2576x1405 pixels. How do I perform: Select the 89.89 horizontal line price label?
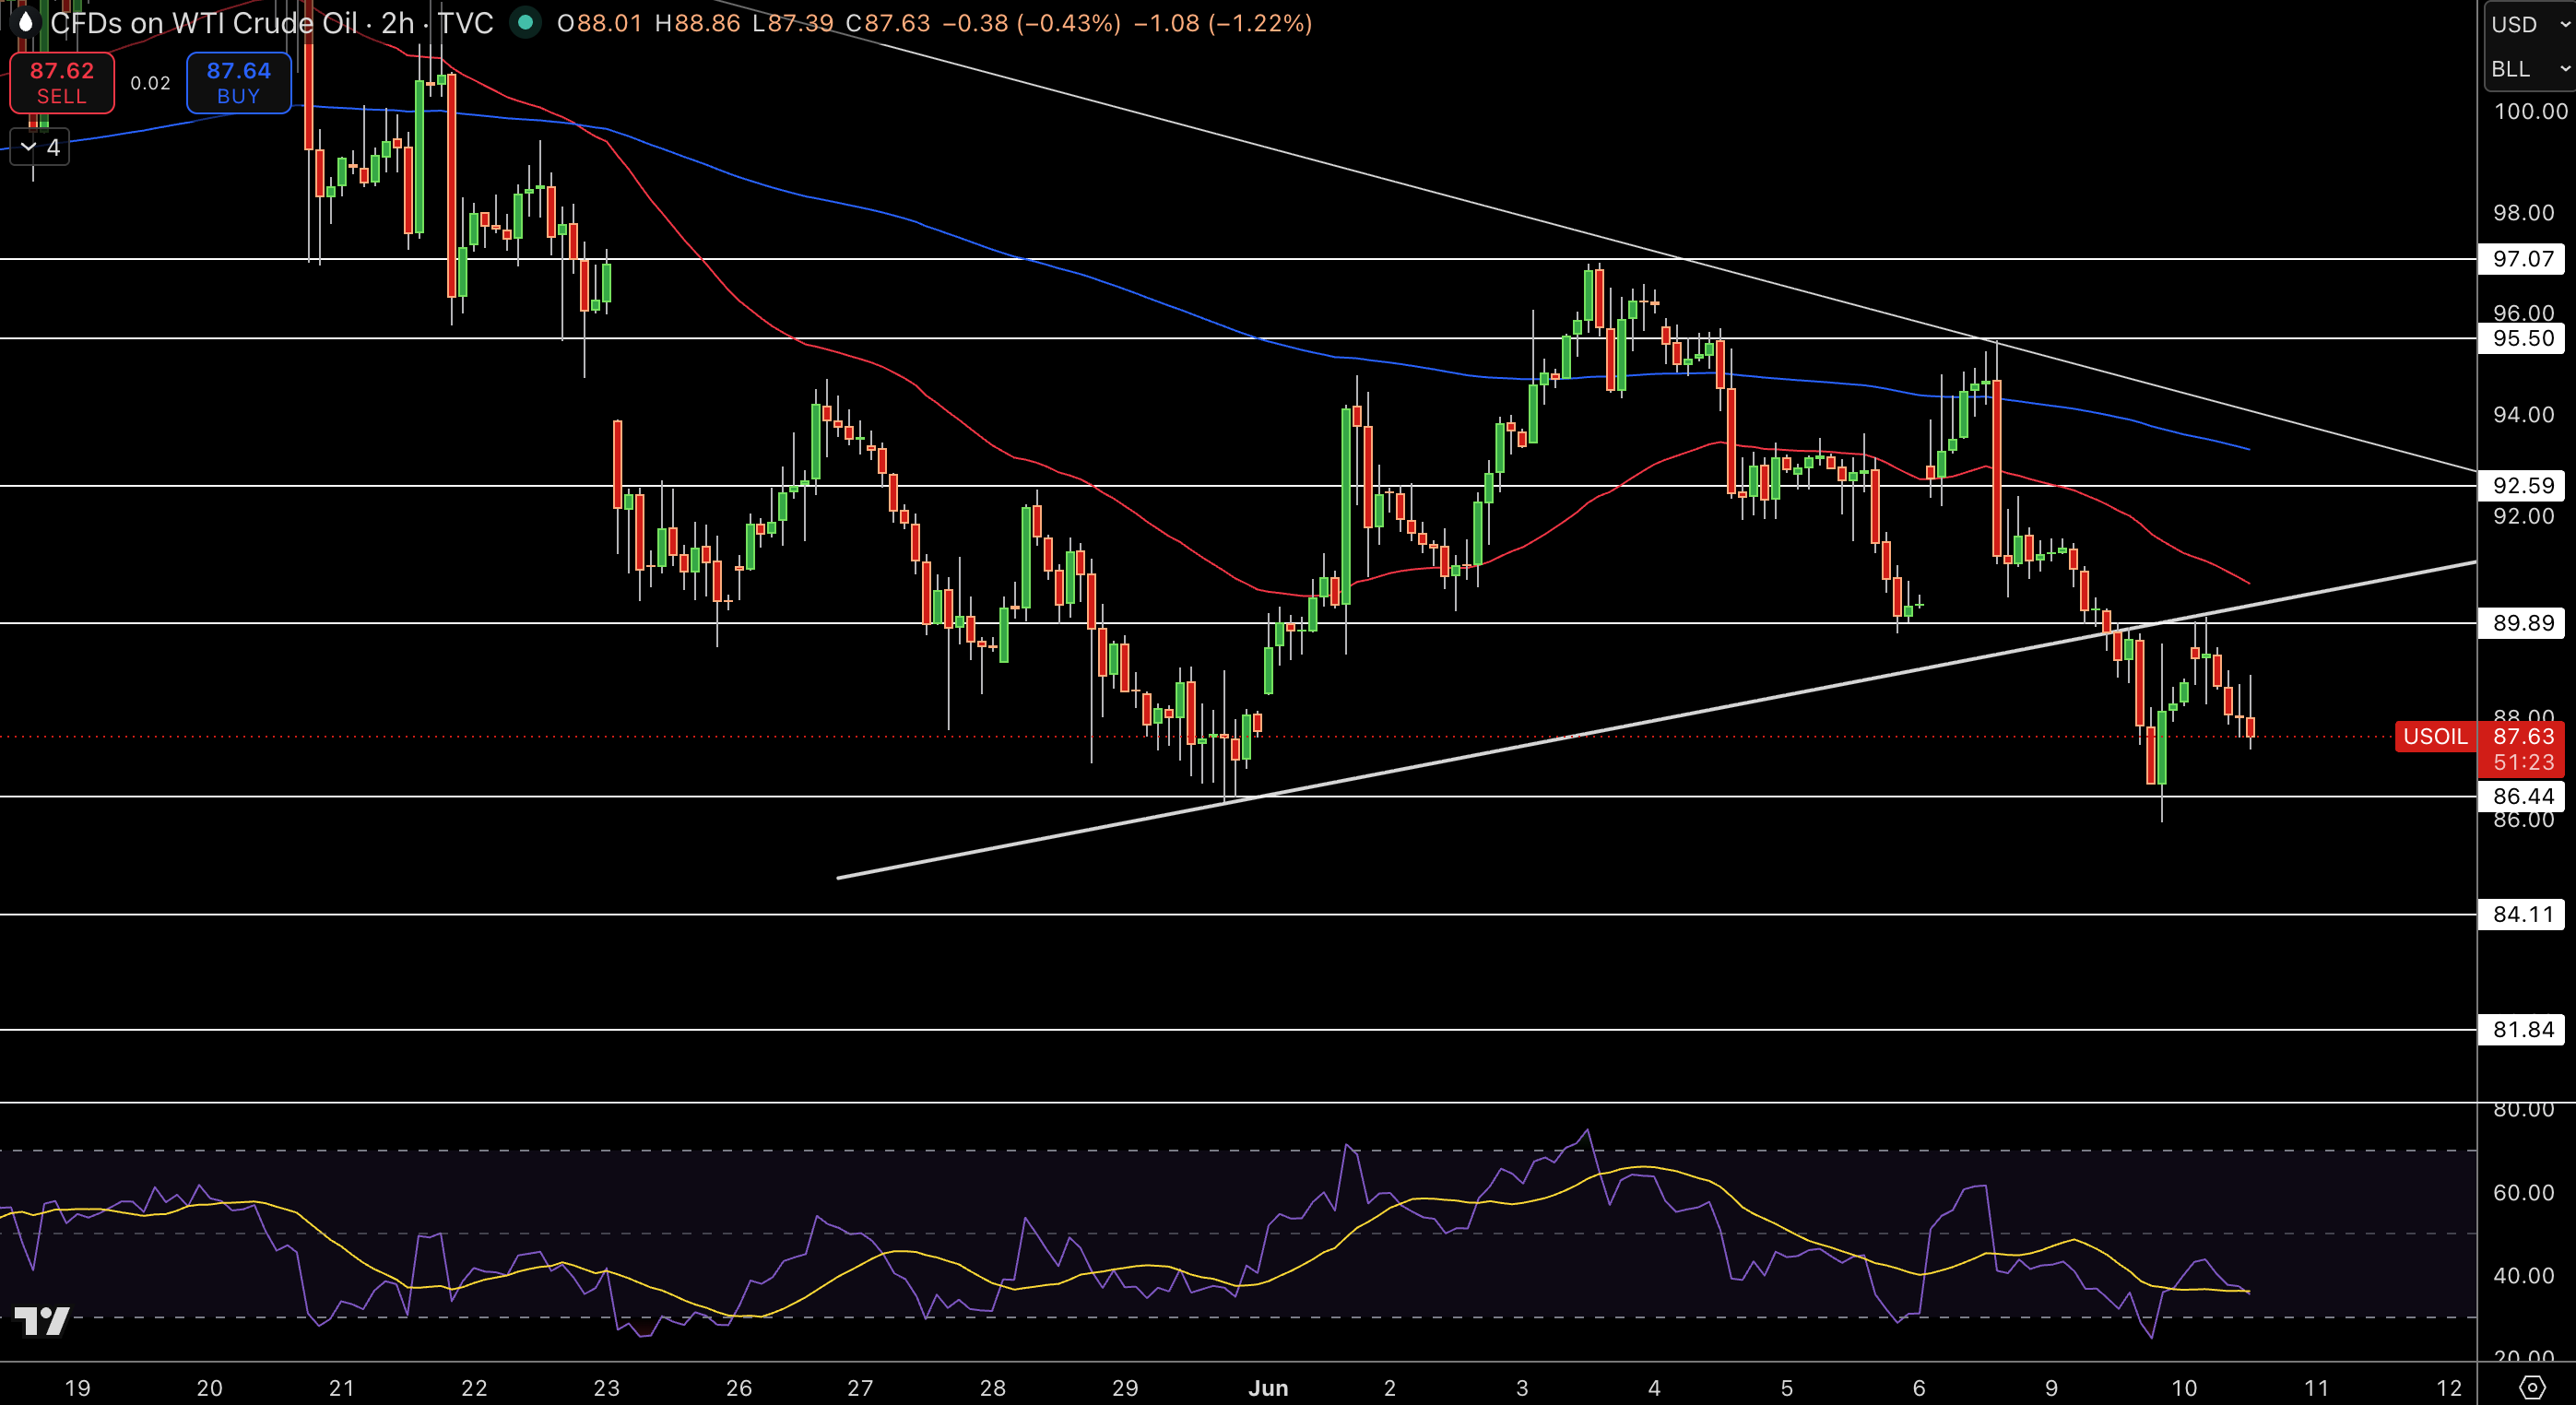pos(2522,623)
